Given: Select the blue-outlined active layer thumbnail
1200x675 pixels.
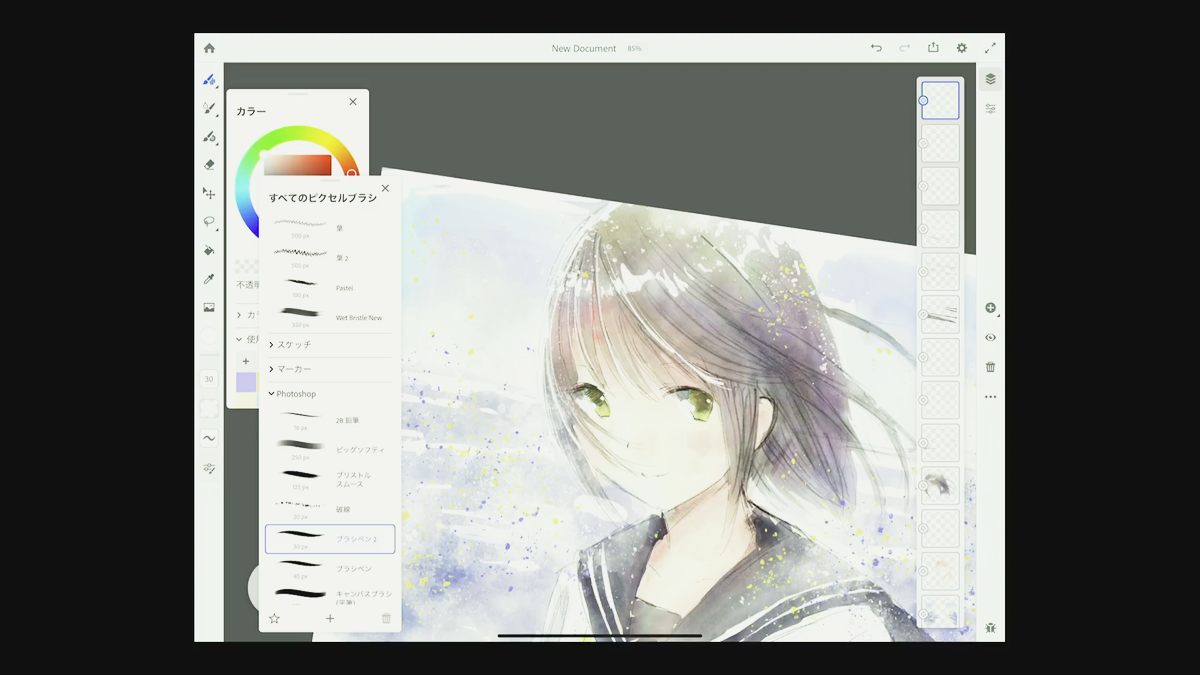Looking at the screenshot, I should pyautogui.click(x=940, y=100).
